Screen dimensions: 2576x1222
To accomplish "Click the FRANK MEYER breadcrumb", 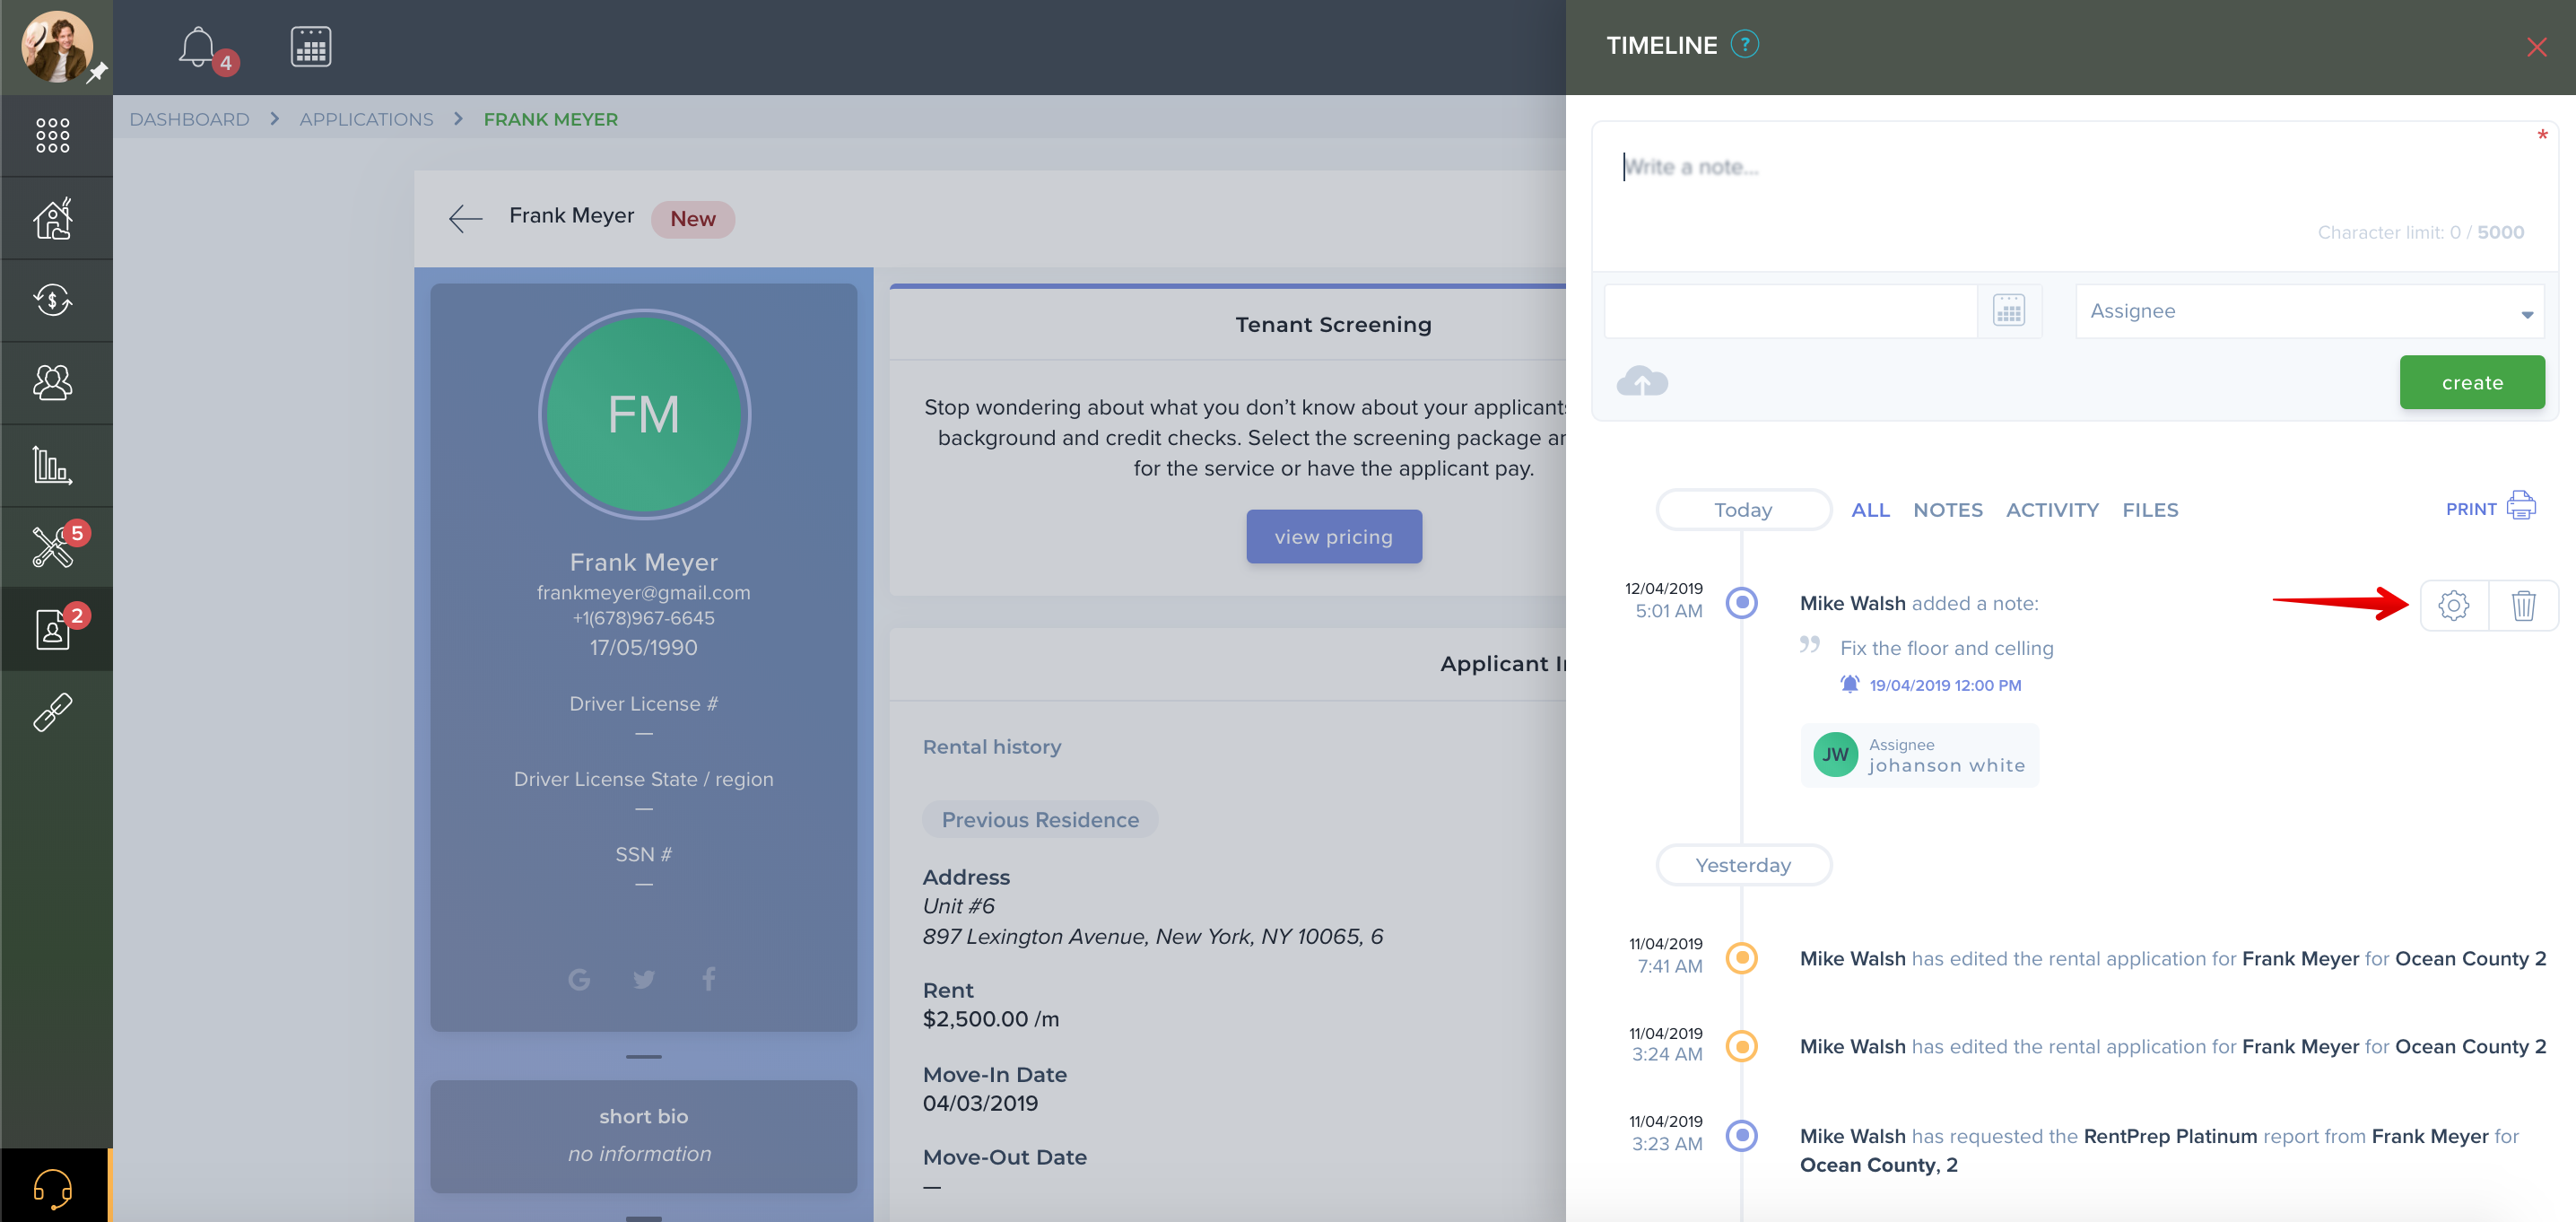I will pos(550,119).
